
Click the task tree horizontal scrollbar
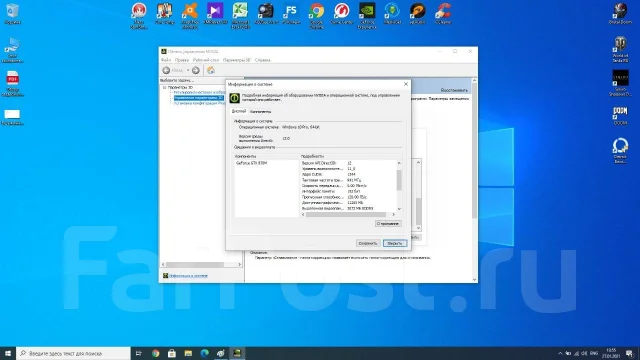[194, 264]
